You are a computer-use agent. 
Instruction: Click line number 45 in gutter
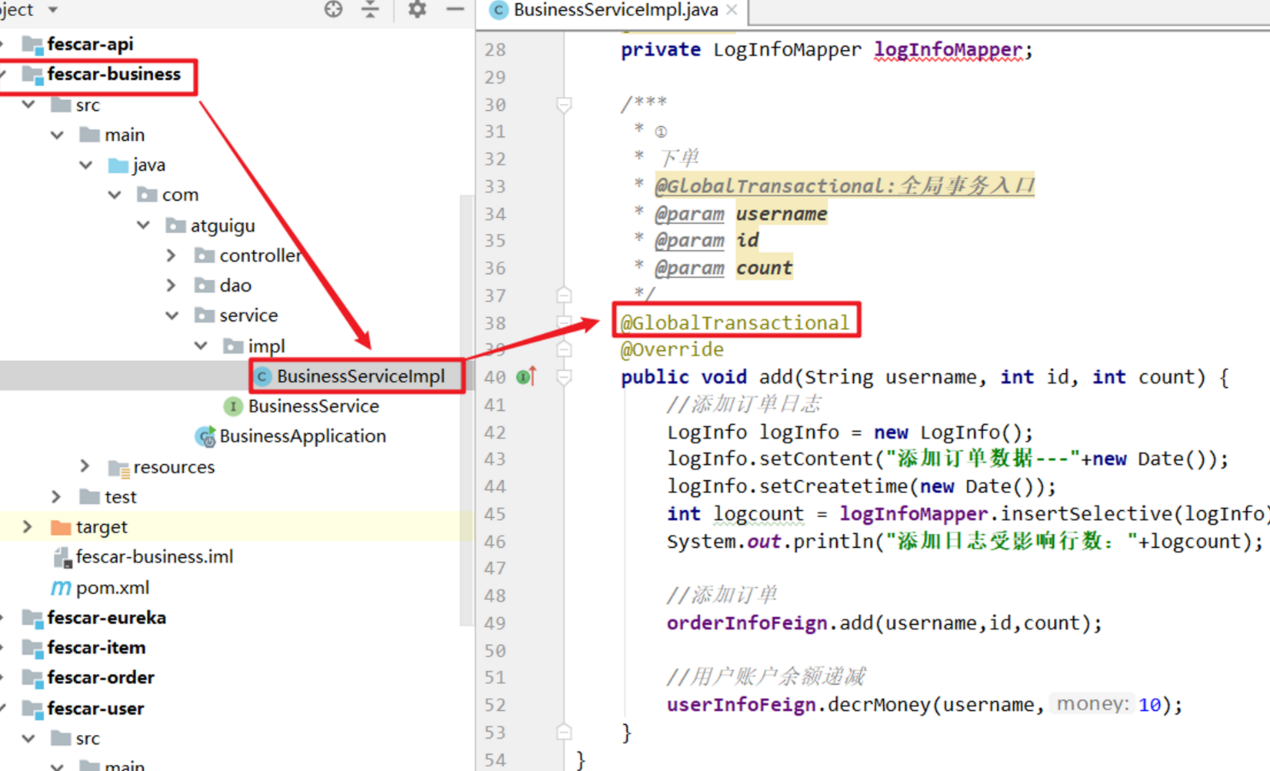coord(495,514)
